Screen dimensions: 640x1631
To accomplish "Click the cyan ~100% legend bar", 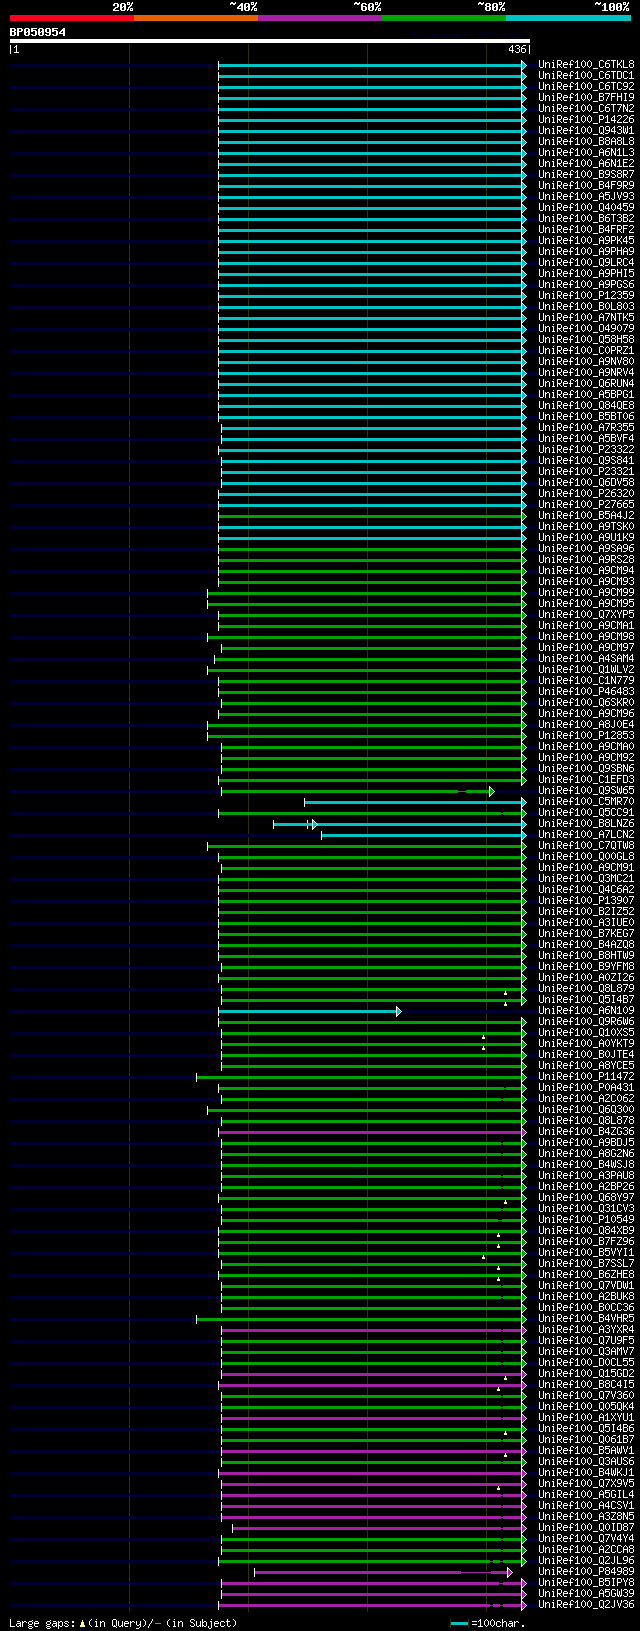I will 568,18.
